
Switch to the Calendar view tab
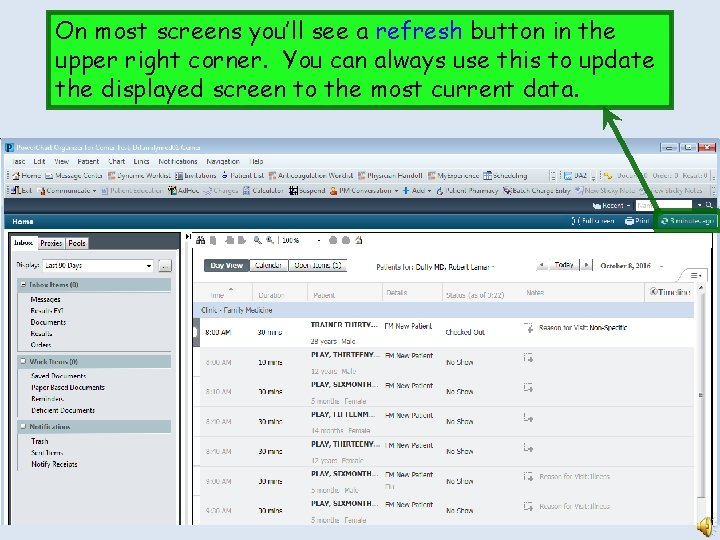pyautogui.click(x=269, y=265)
